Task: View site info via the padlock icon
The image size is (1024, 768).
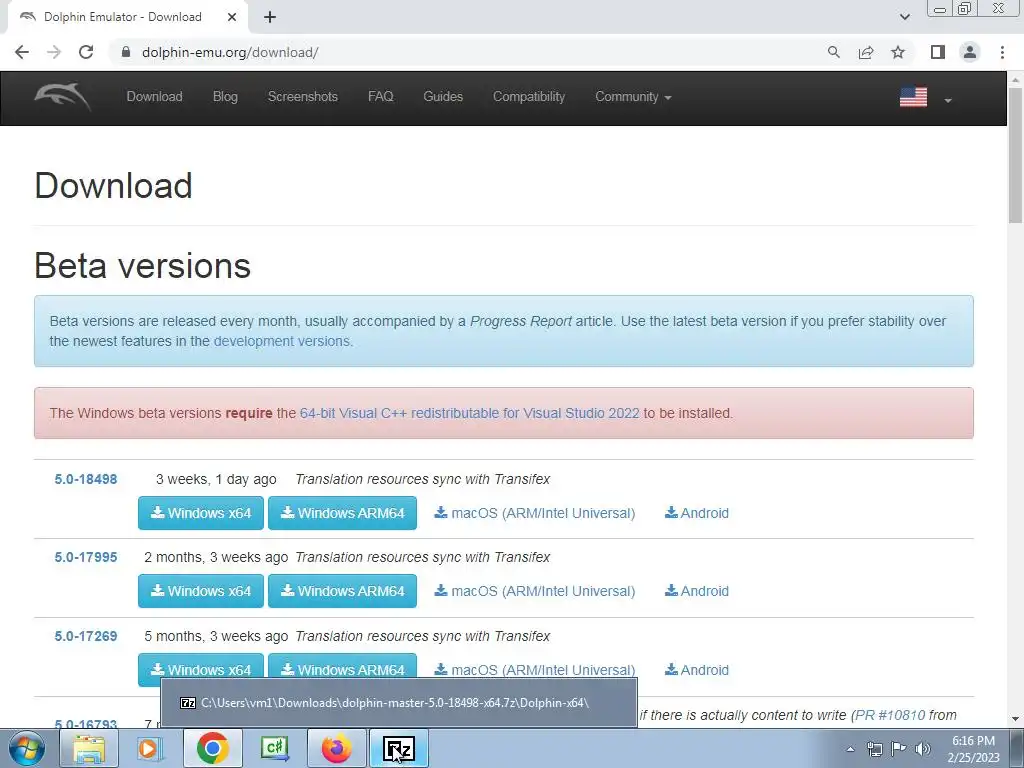Action: (126, 52)
